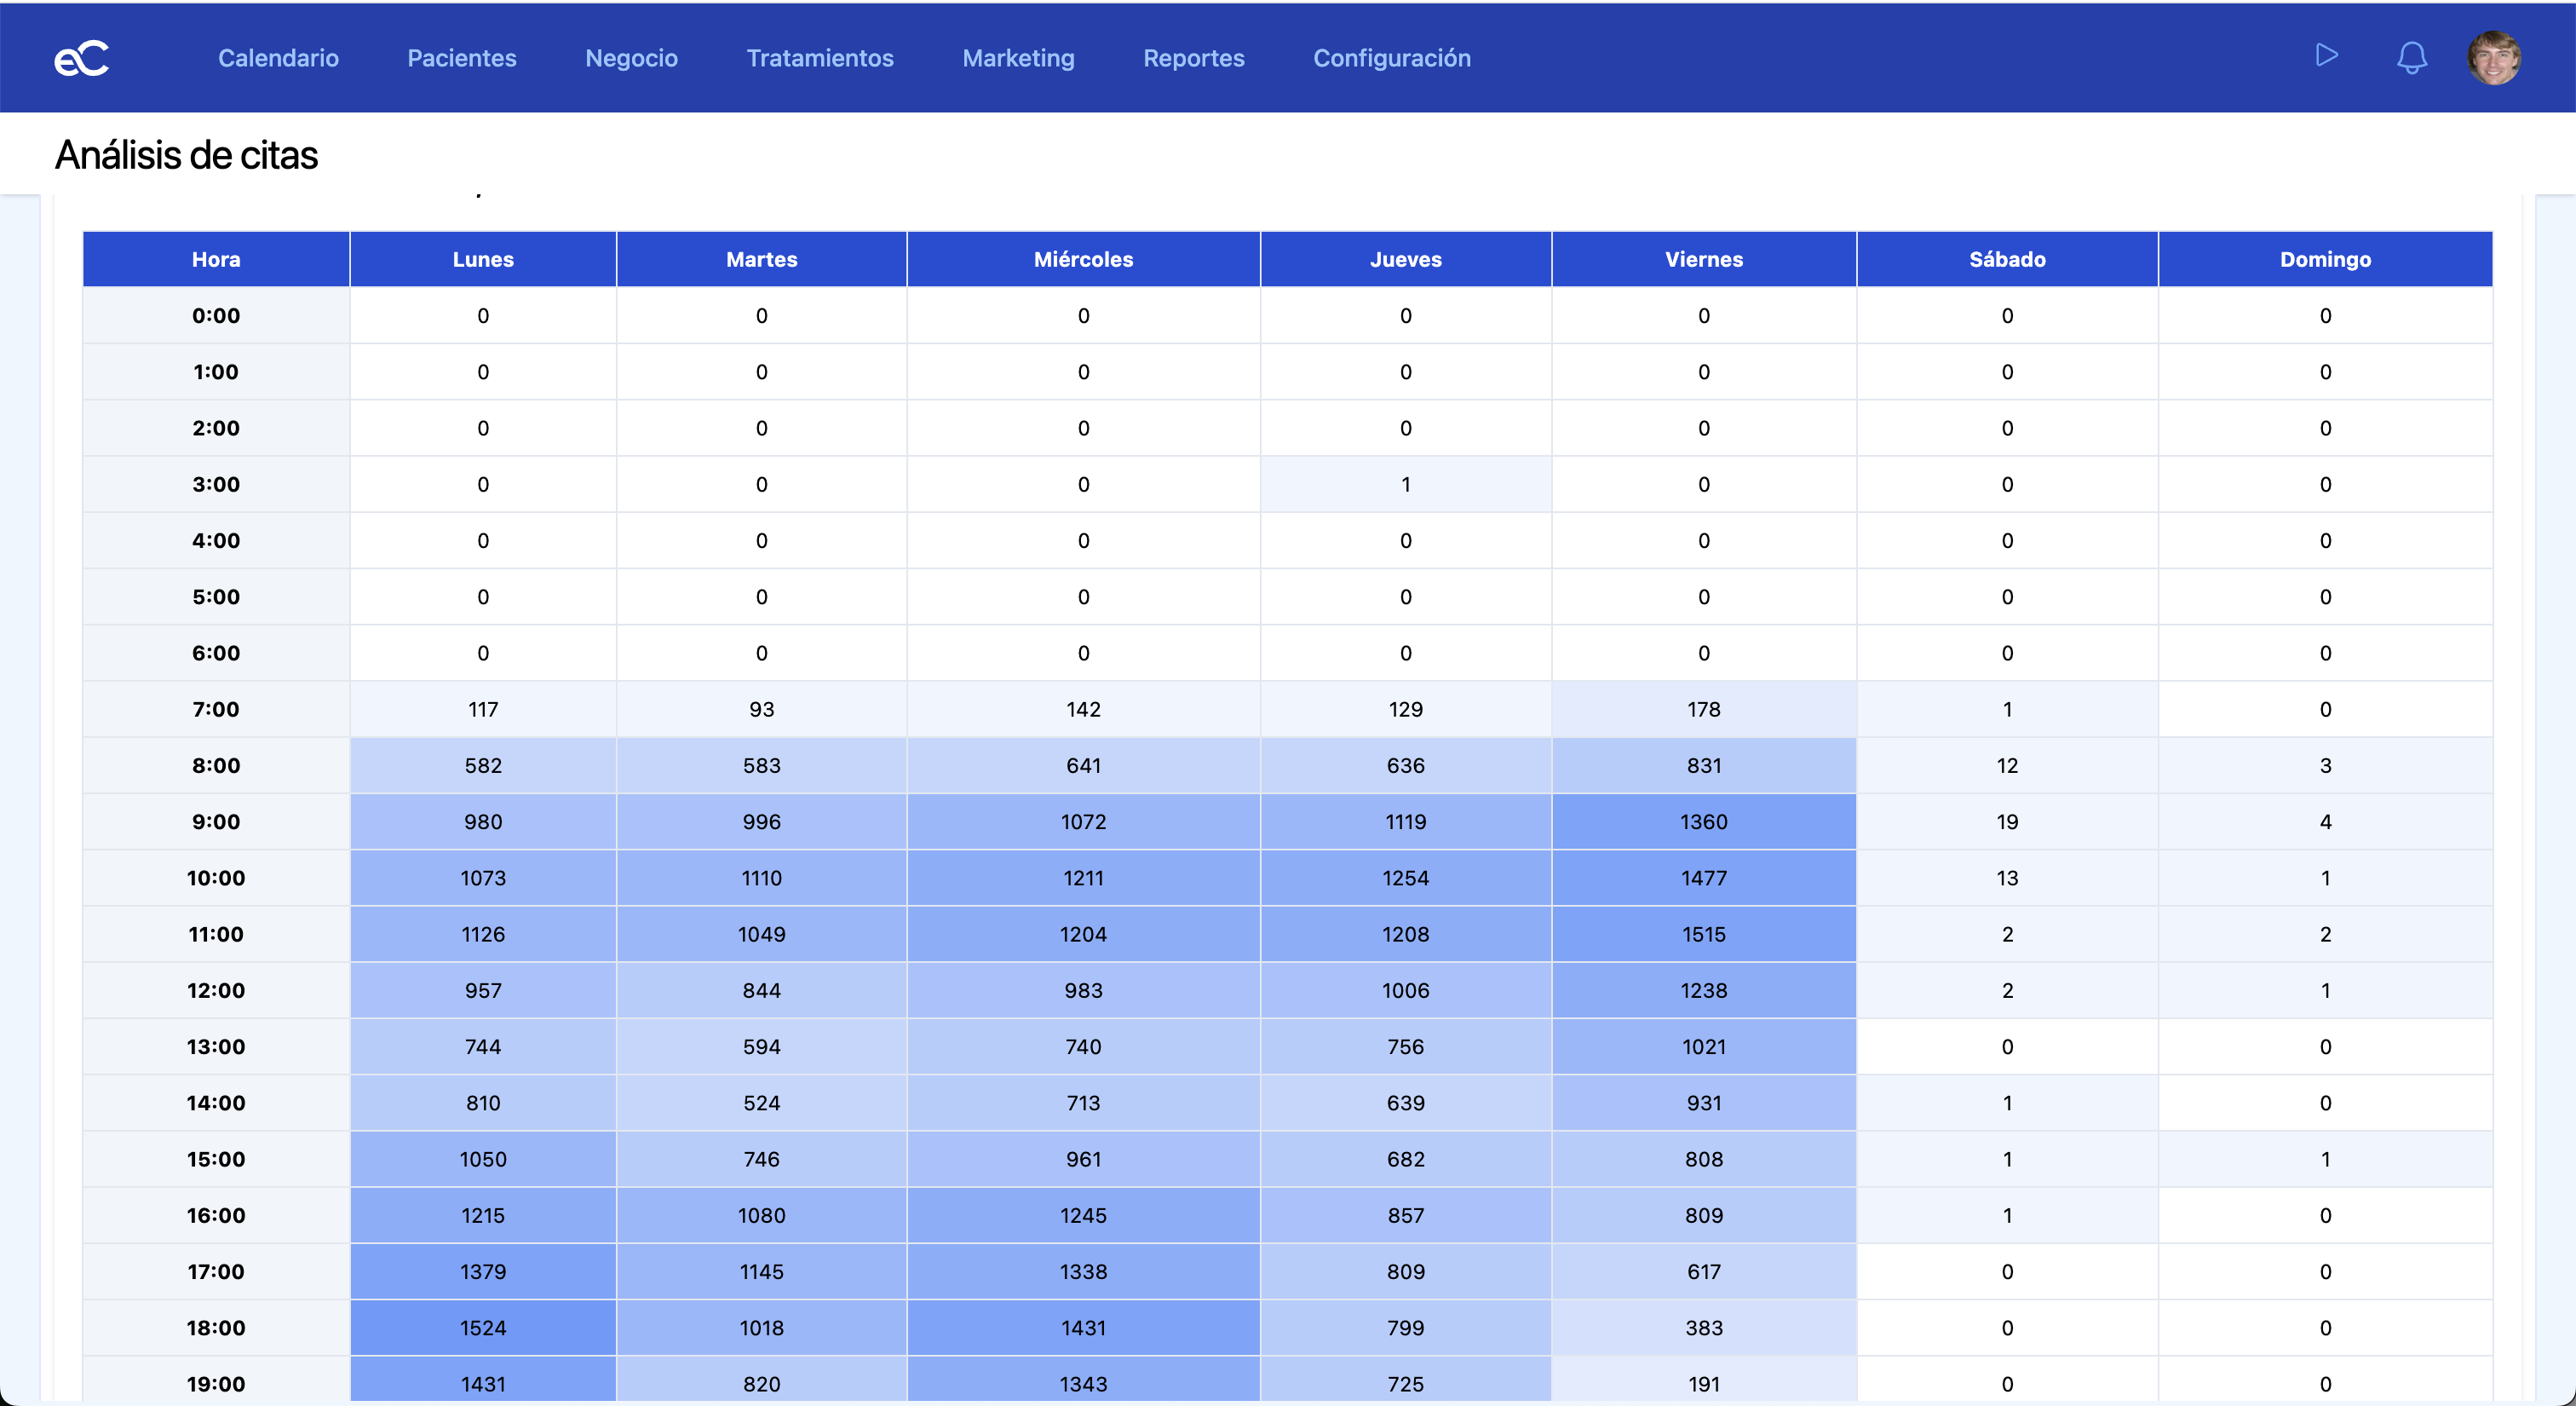The width and height of the screenshot is (2576, 1406).
Task: Click the Viernes 11:00 cell showing 1515
Action: click(1703, 934)
